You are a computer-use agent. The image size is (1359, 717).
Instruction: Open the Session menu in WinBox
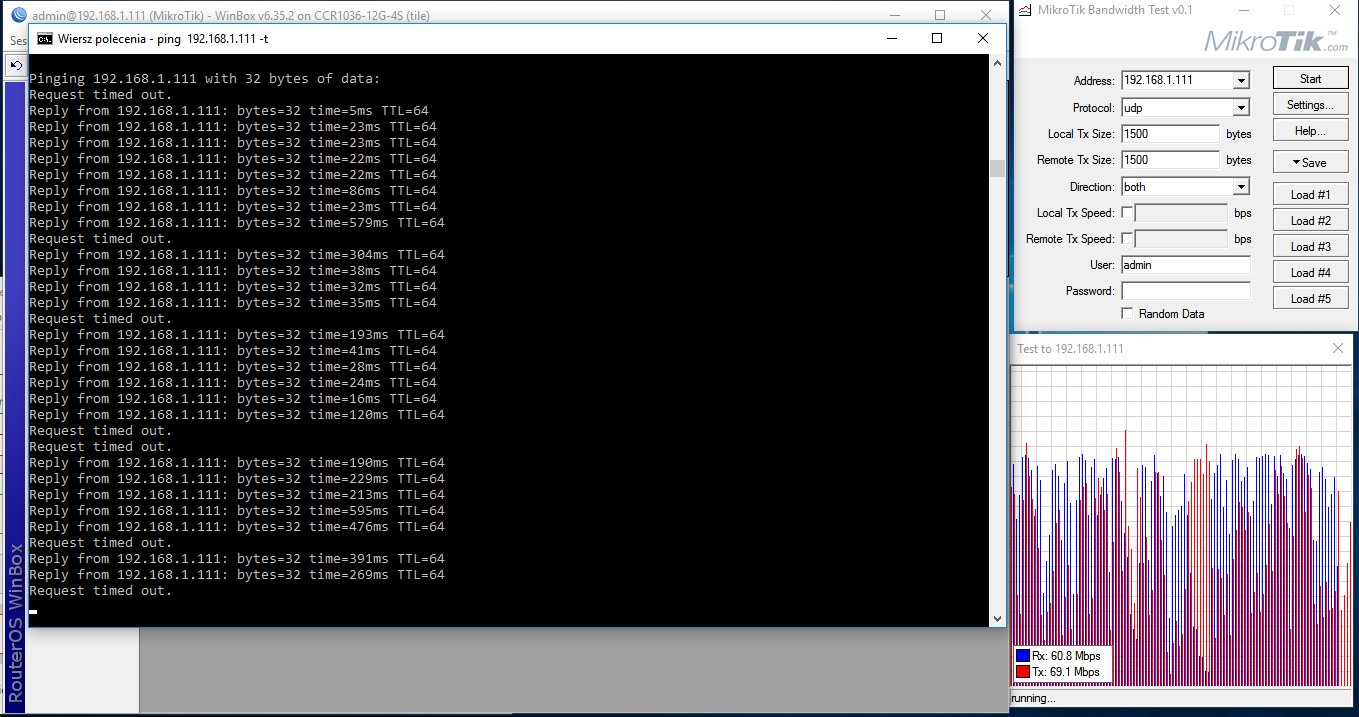pyautogui.click(x=18, y=41)
